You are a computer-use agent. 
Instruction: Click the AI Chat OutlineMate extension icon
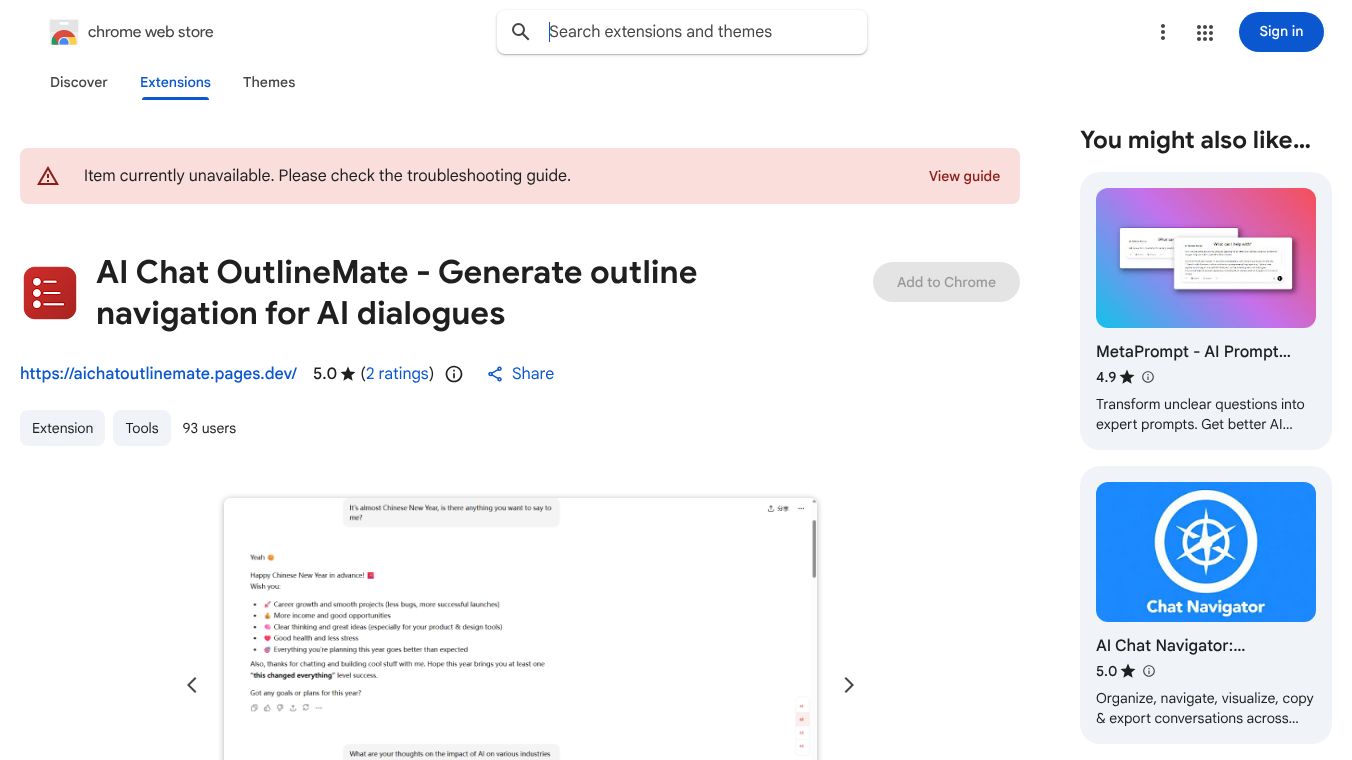tap(49, 292)
